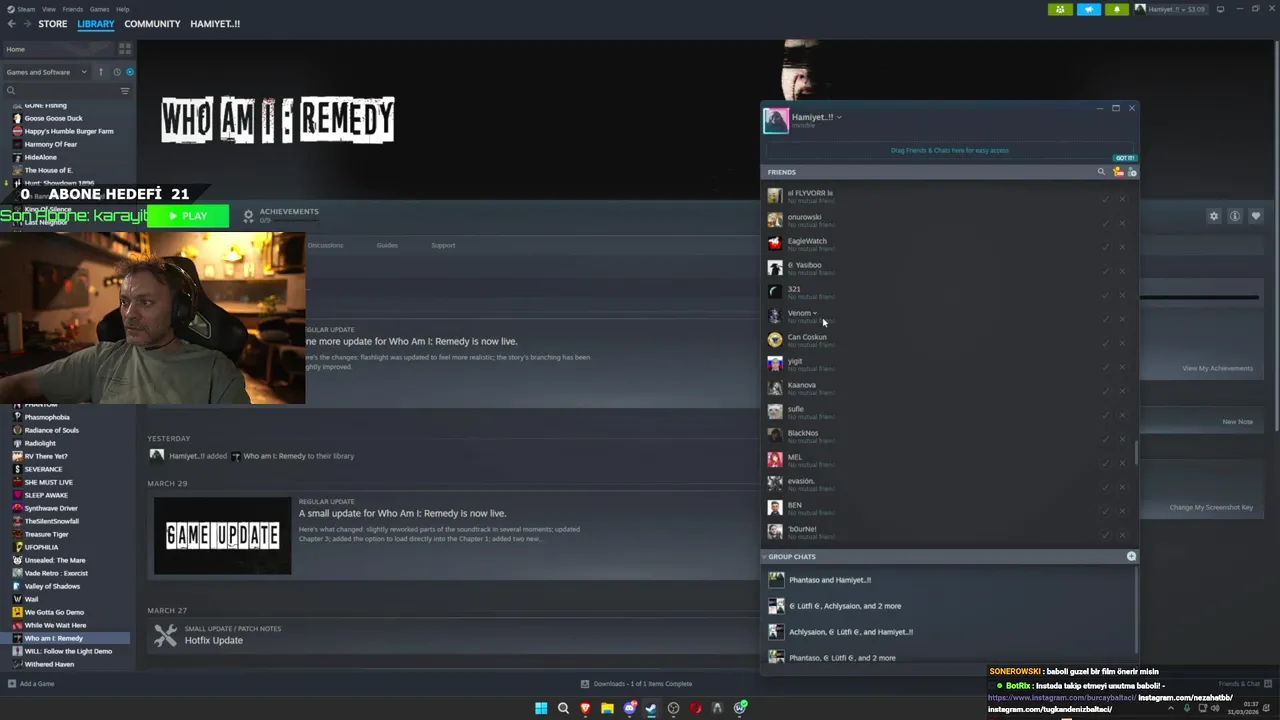
Task: Switch library to collections grid view
Action: (125, 48)
